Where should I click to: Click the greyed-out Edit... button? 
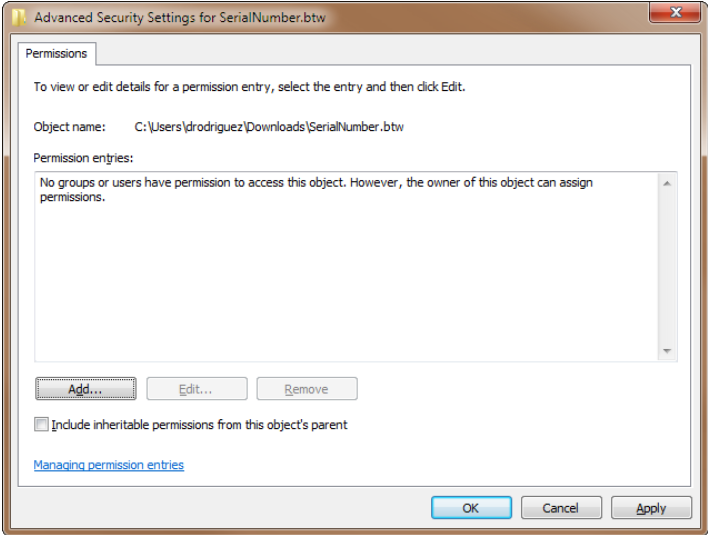[x=196, y=389]
